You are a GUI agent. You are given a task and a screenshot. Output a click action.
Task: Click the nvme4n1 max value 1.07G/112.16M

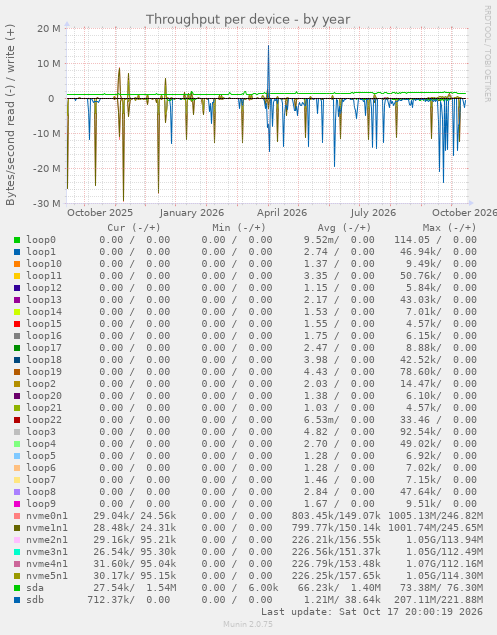coord(445,564)
